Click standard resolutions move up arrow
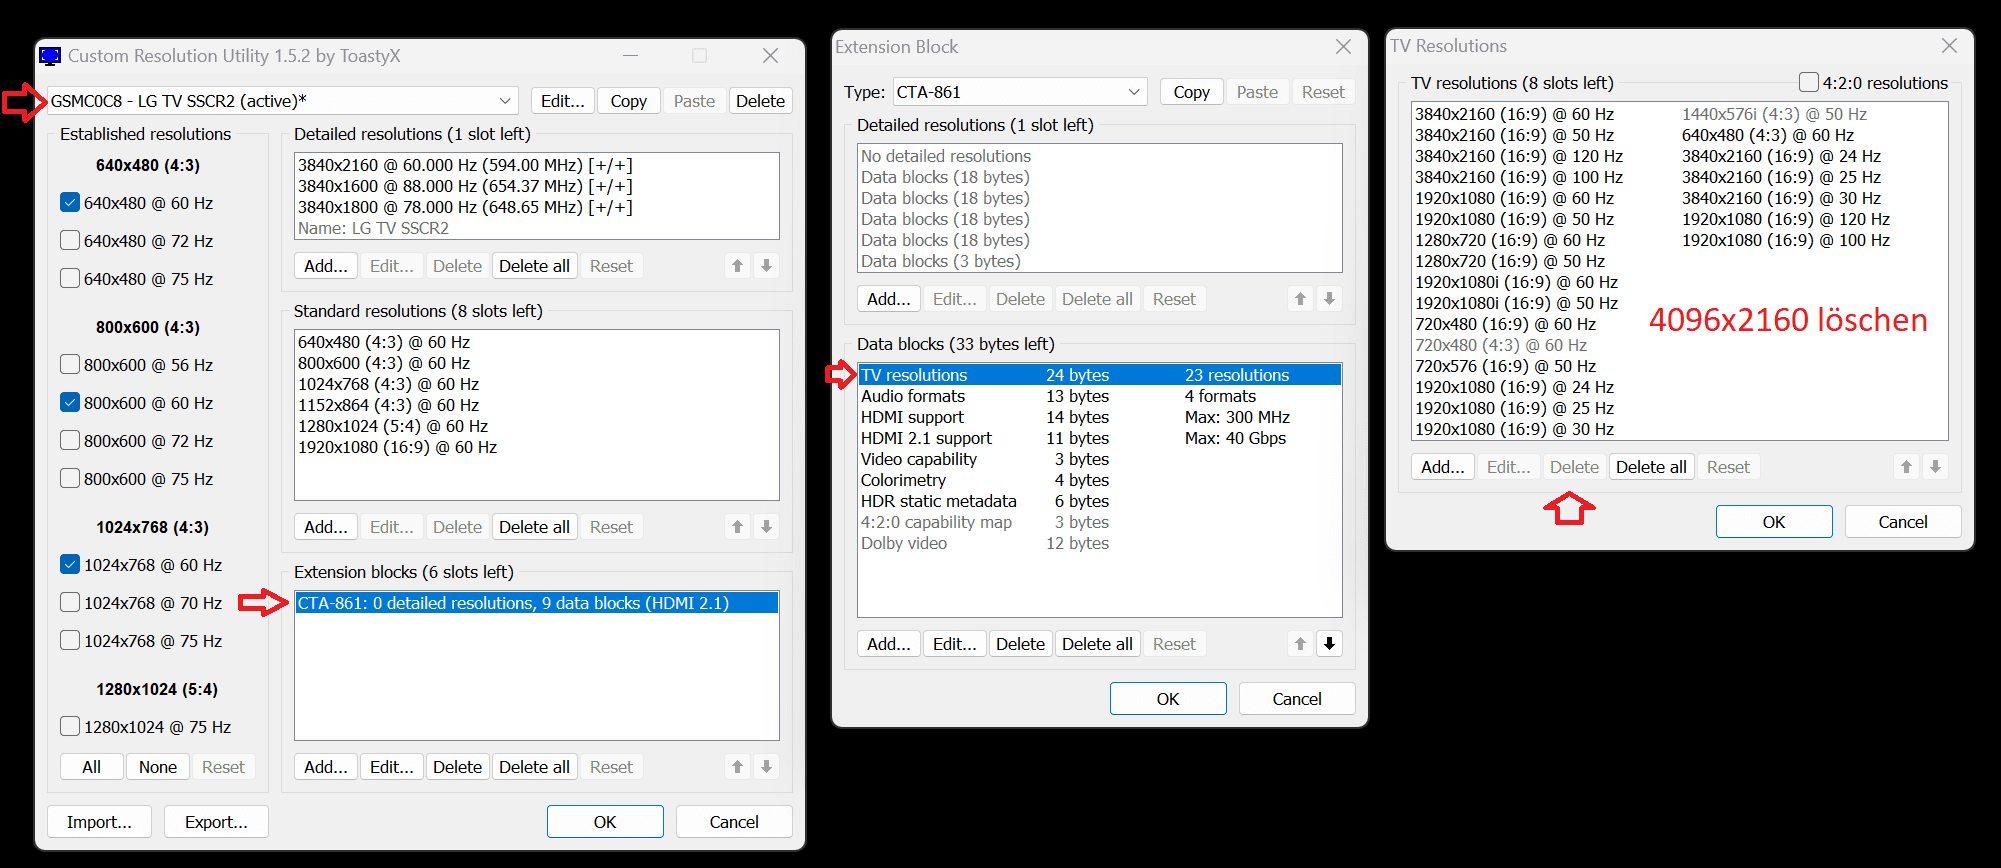 tap(737, 527)
